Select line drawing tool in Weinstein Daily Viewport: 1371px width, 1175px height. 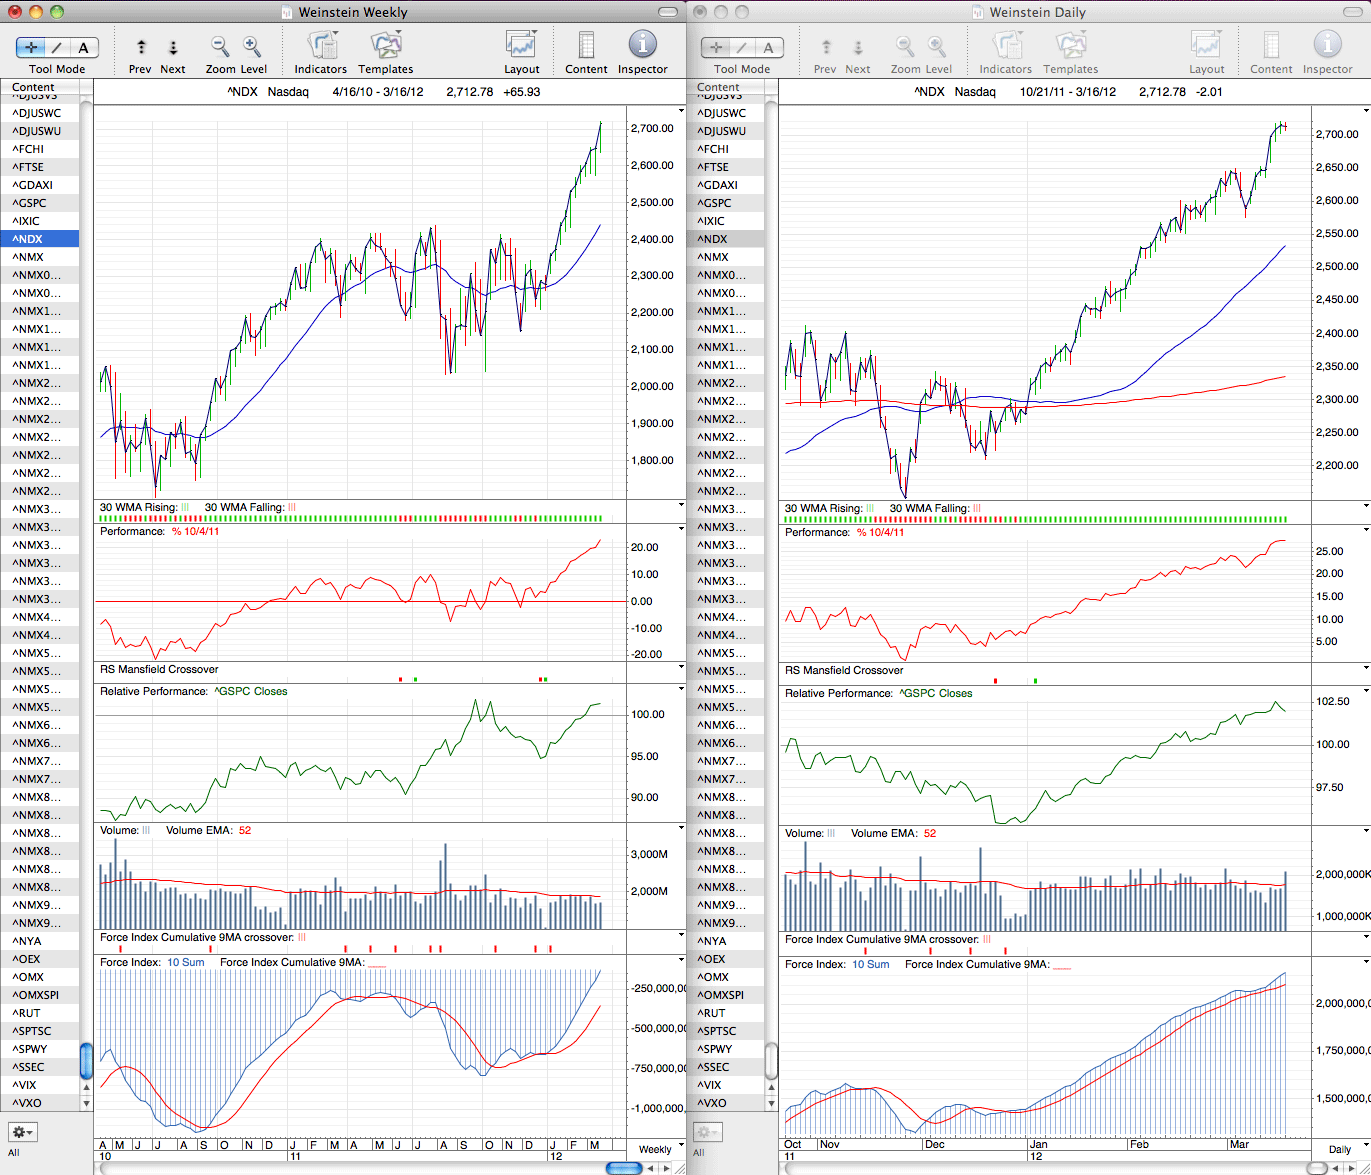click(743, 47)
